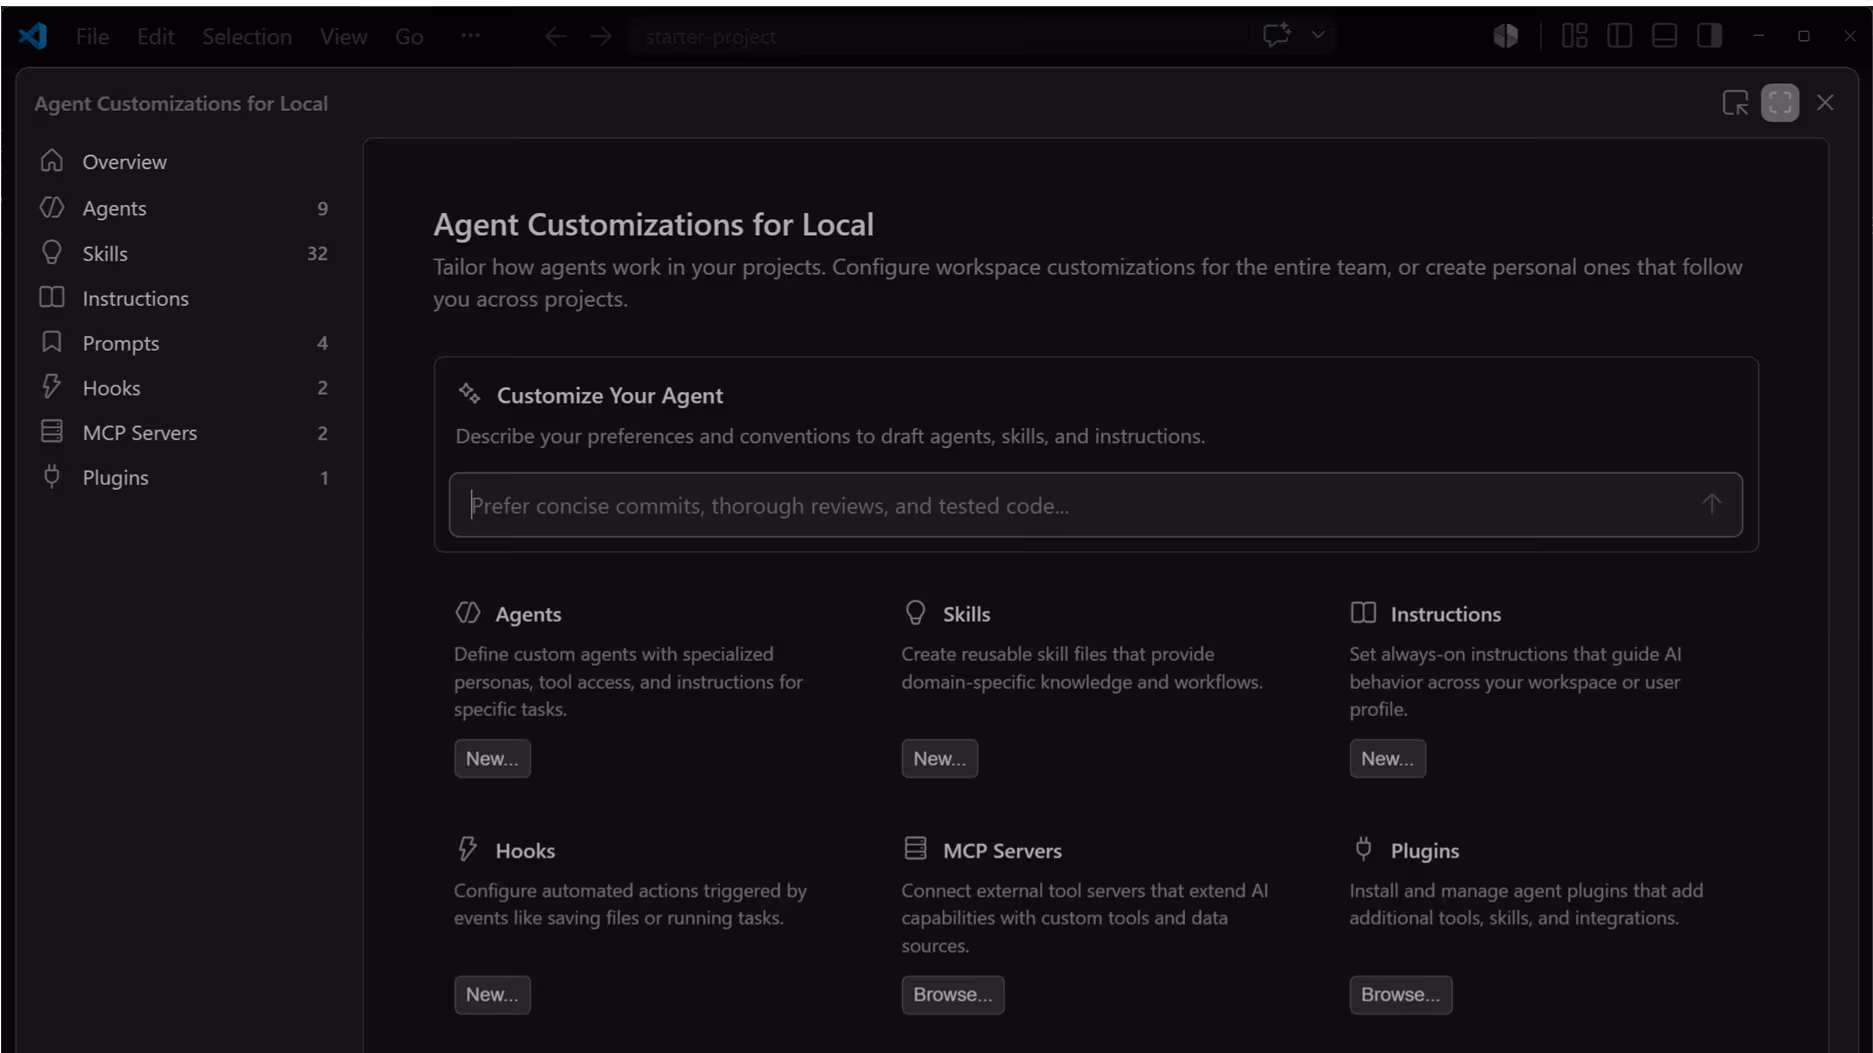Click New under Instructions card
Image resolution: width=1873 pixels, height=1053 pixels.
(1387, 758)
